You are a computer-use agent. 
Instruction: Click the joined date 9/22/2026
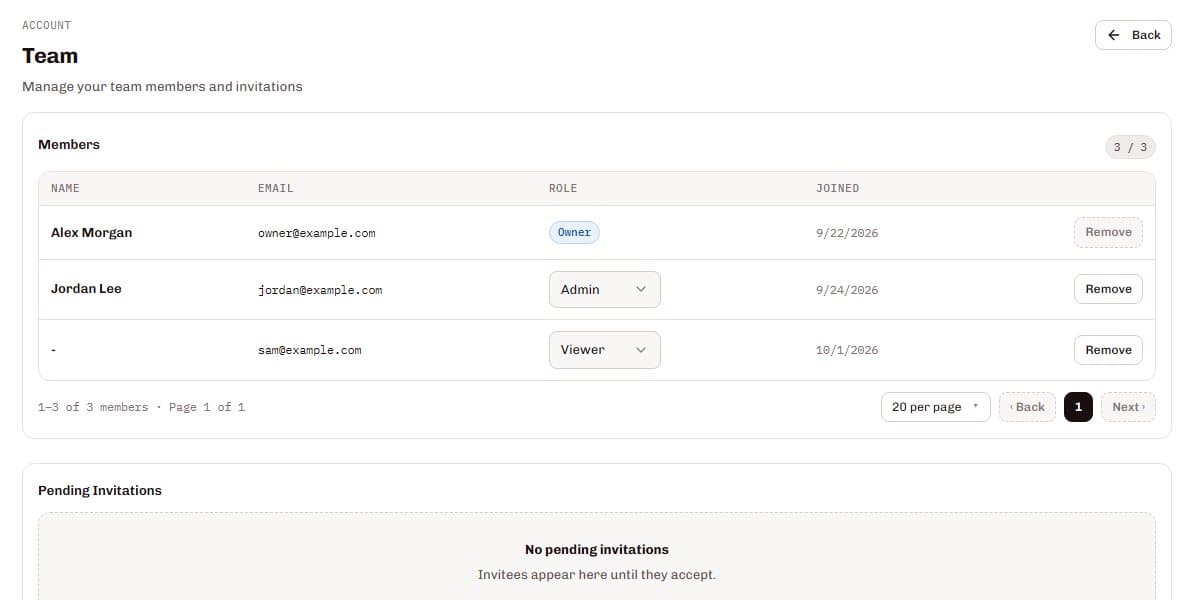(x=847, y=233)
